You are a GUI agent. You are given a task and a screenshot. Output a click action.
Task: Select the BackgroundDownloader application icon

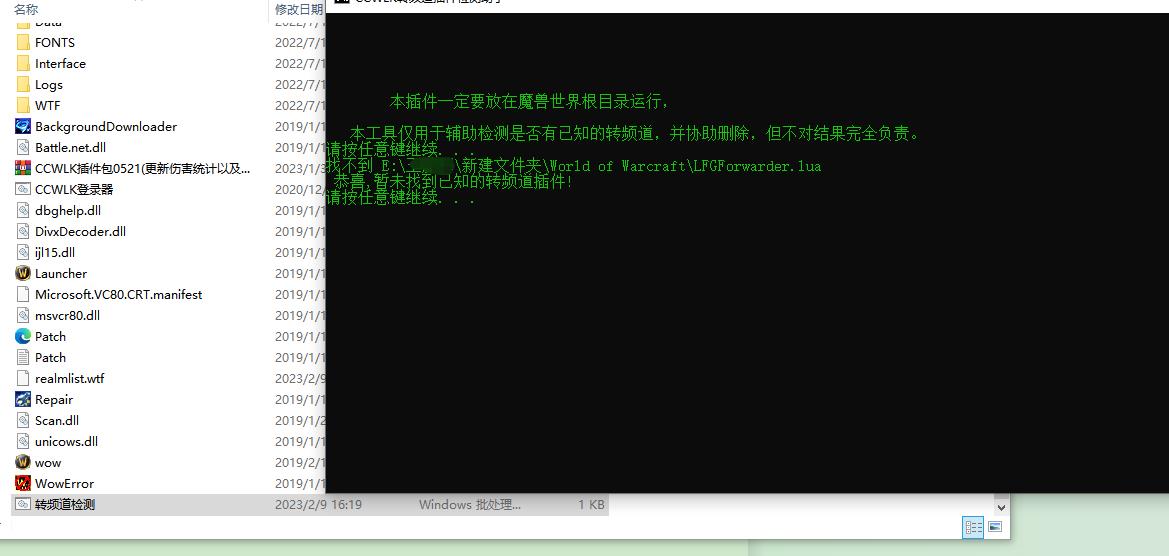coord(23,127)
